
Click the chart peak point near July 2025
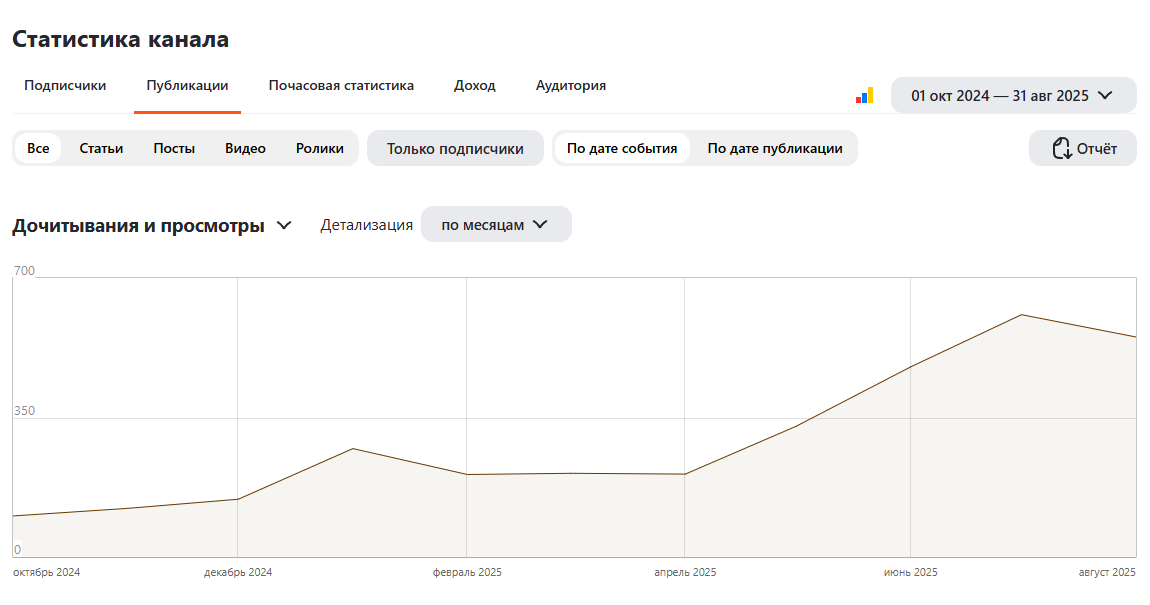(x=1022, y=315)
